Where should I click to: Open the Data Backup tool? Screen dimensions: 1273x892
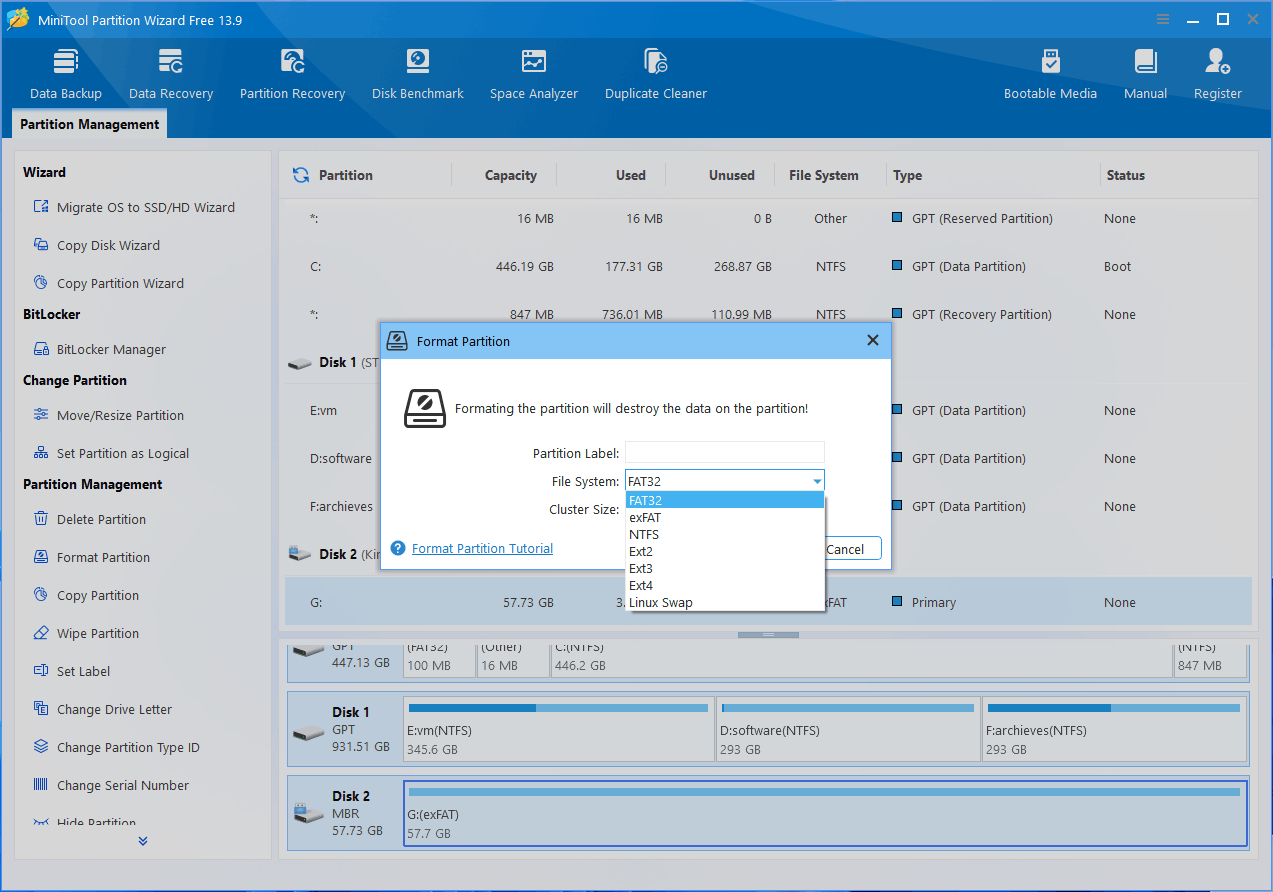[66, 74]
